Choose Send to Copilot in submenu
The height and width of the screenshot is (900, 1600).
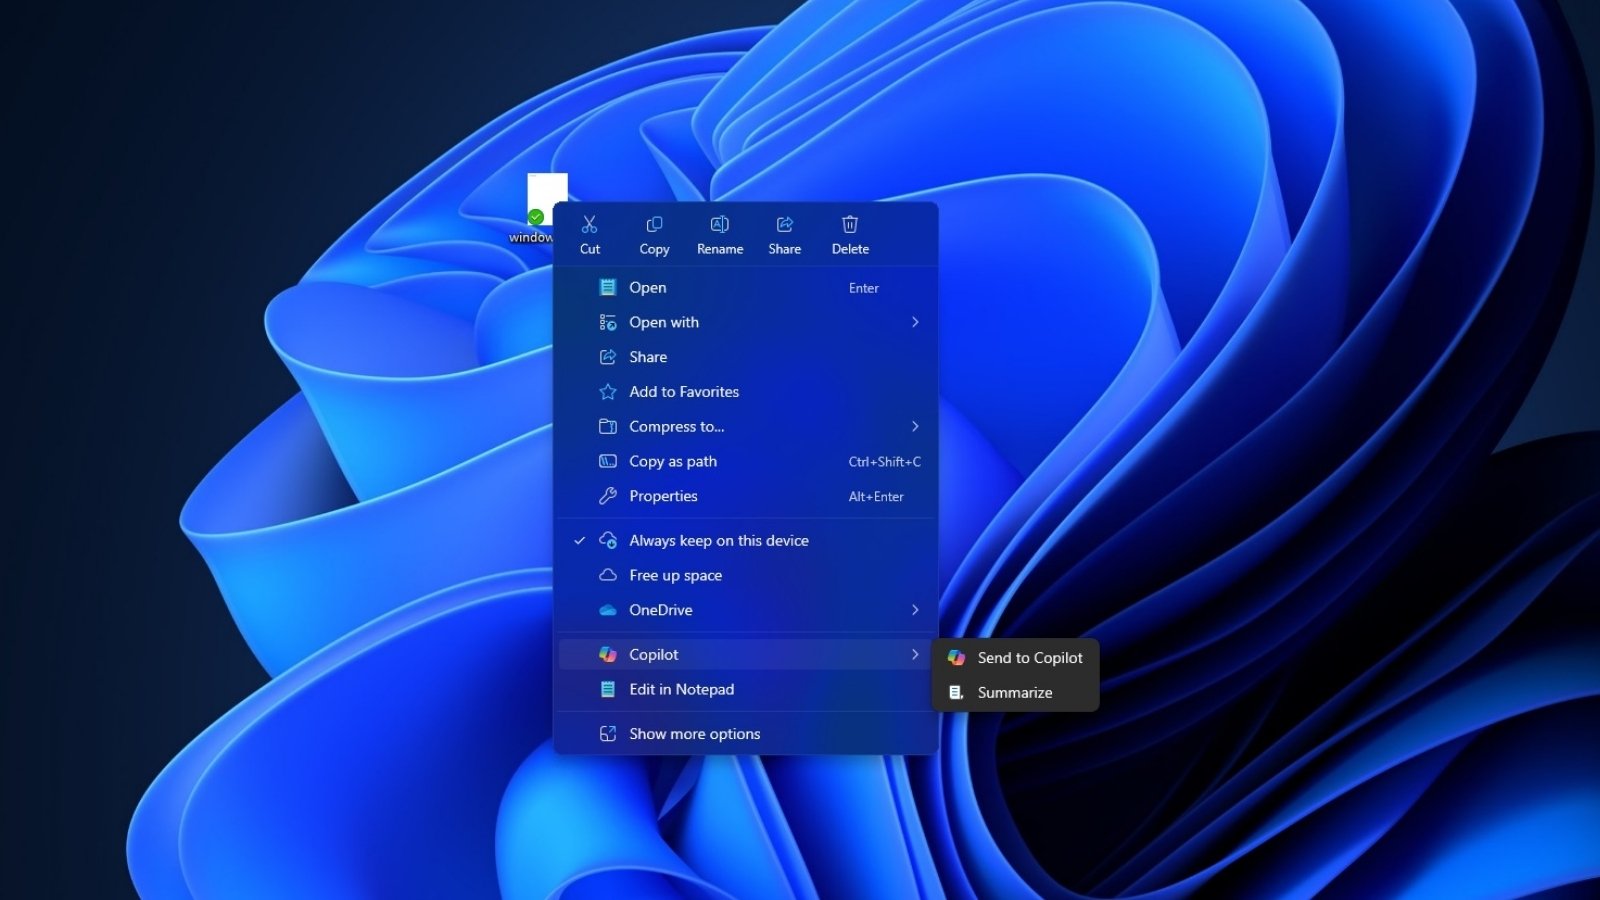1015,657
